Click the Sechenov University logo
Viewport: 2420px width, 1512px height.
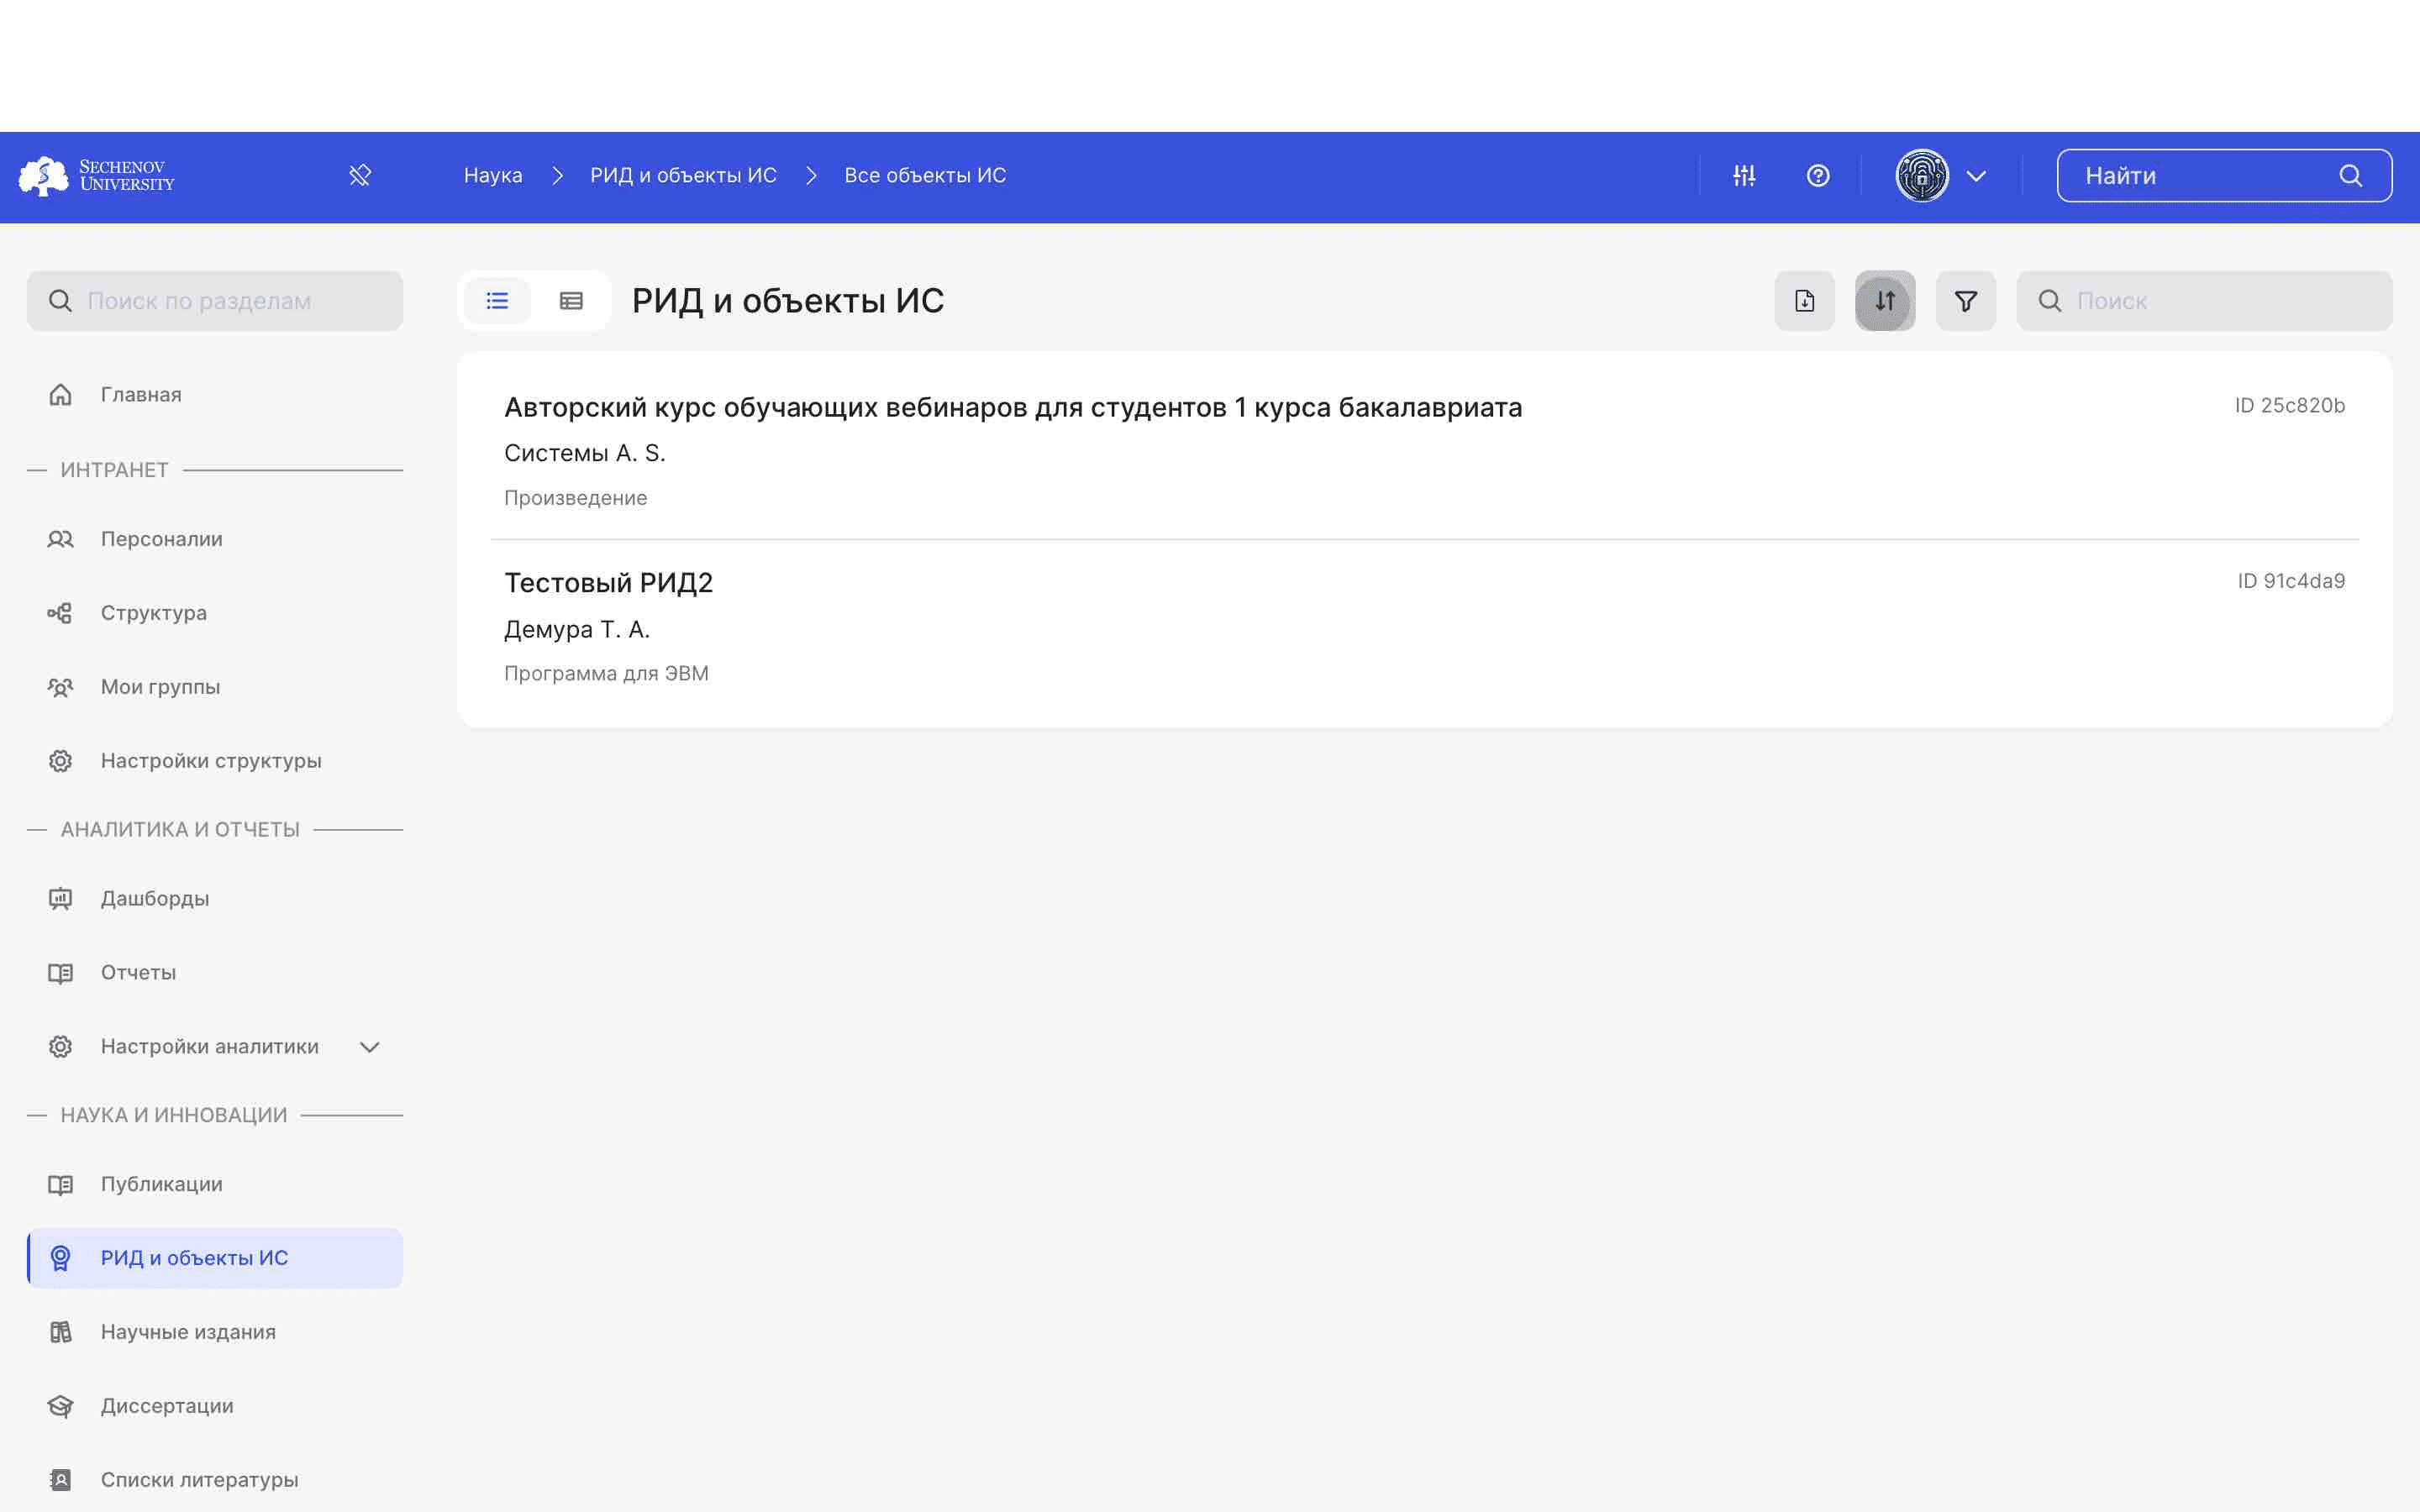click(97, 176)
